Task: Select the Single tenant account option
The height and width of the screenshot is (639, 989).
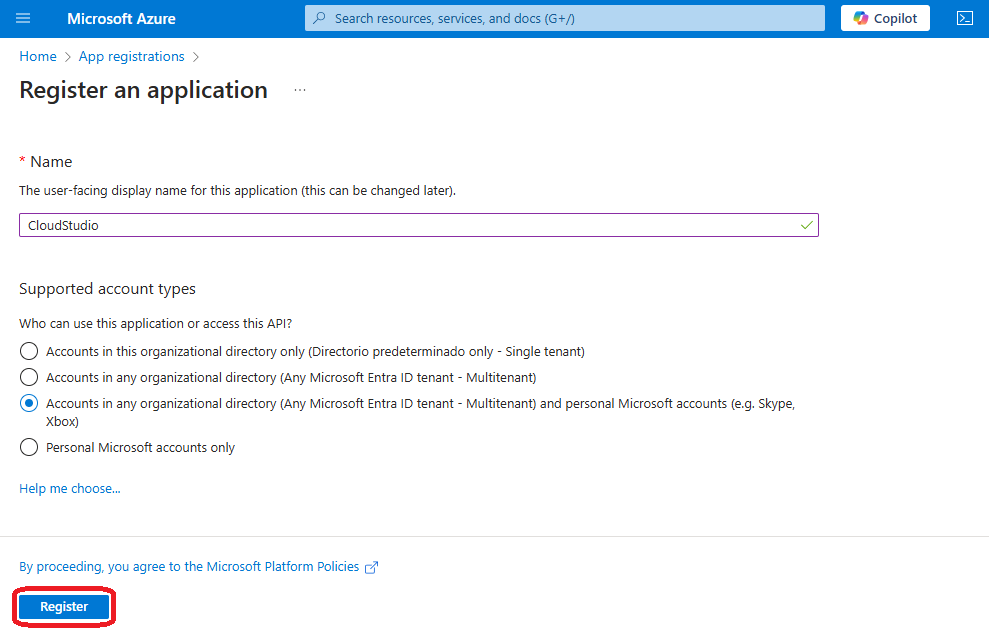Action: click(29, 351)
